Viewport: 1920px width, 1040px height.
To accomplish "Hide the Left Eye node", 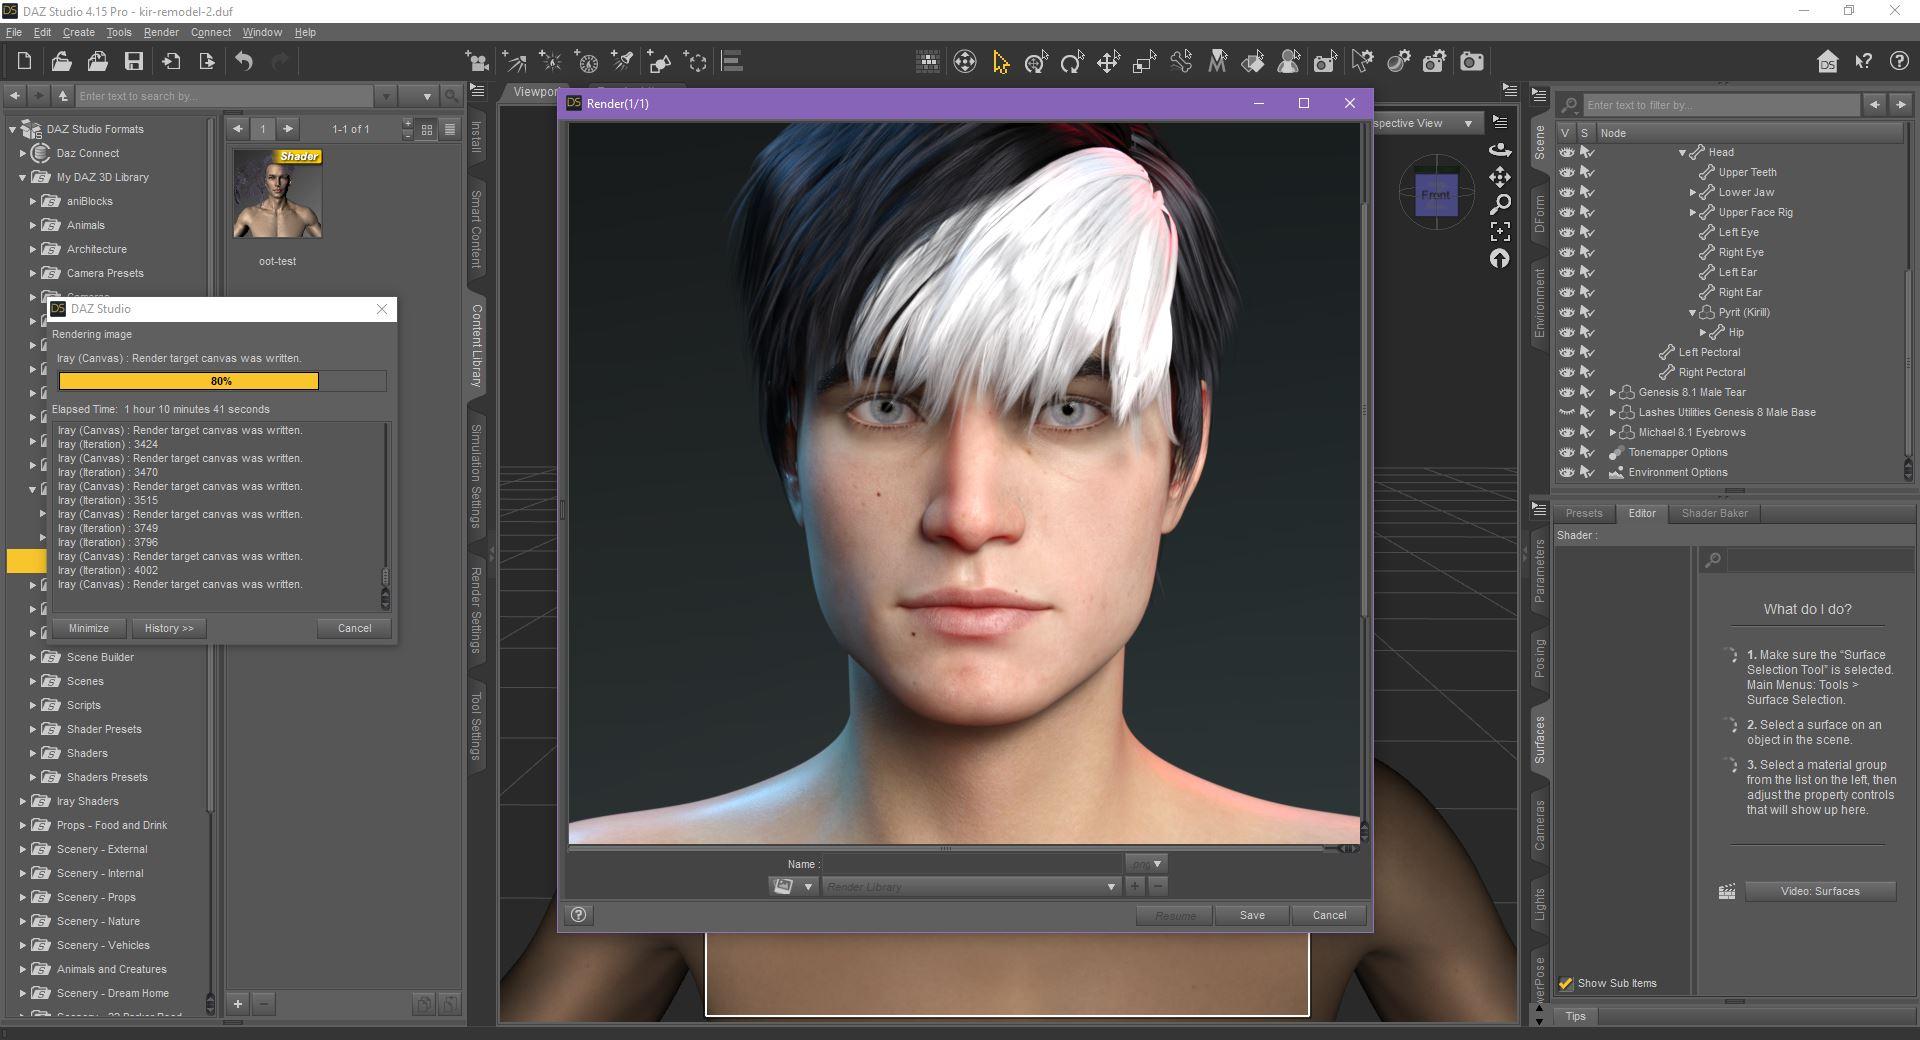I will [1566, 232].
